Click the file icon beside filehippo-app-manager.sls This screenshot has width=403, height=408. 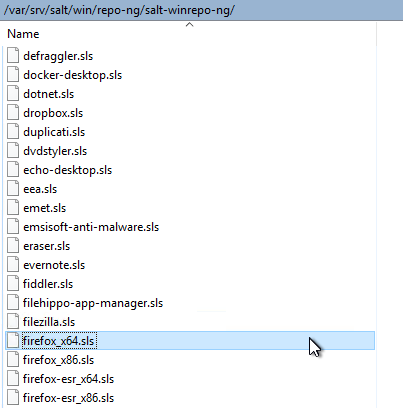(x=13, y=302)
